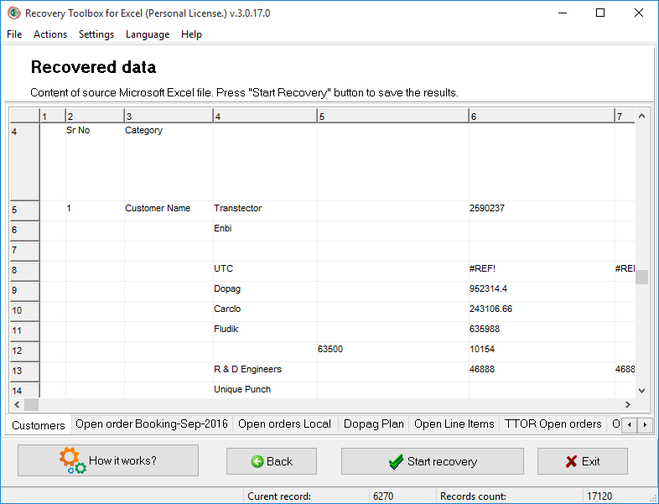Select column header 5
Viewport: 659px width, 504px height.
pyautogui.click(x=393, y=116)
